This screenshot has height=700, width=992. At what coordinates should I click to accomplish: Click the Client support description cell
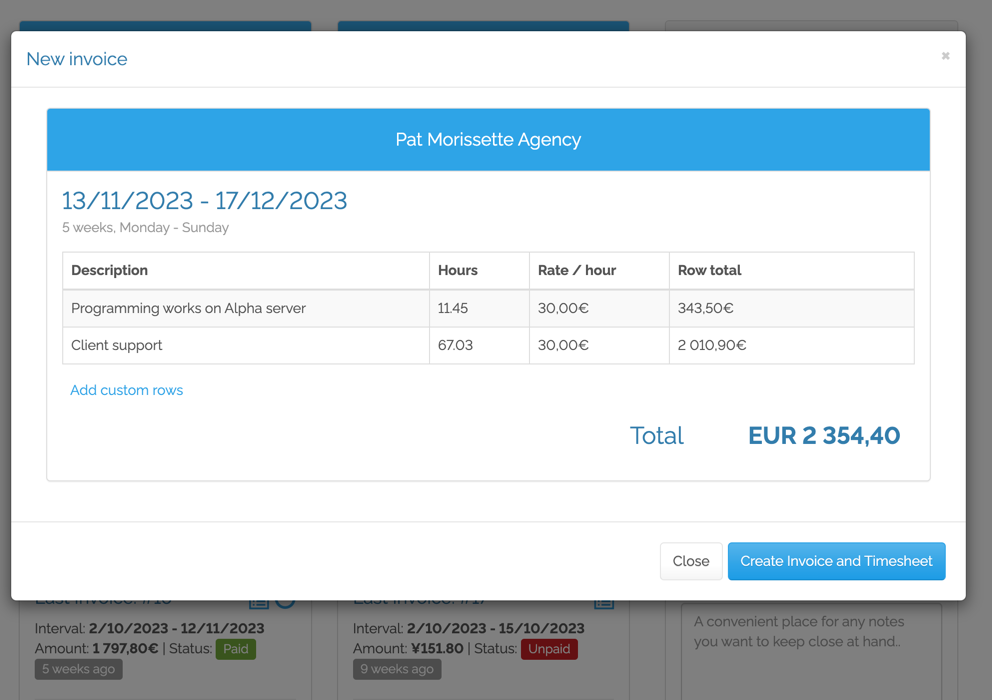114,346
